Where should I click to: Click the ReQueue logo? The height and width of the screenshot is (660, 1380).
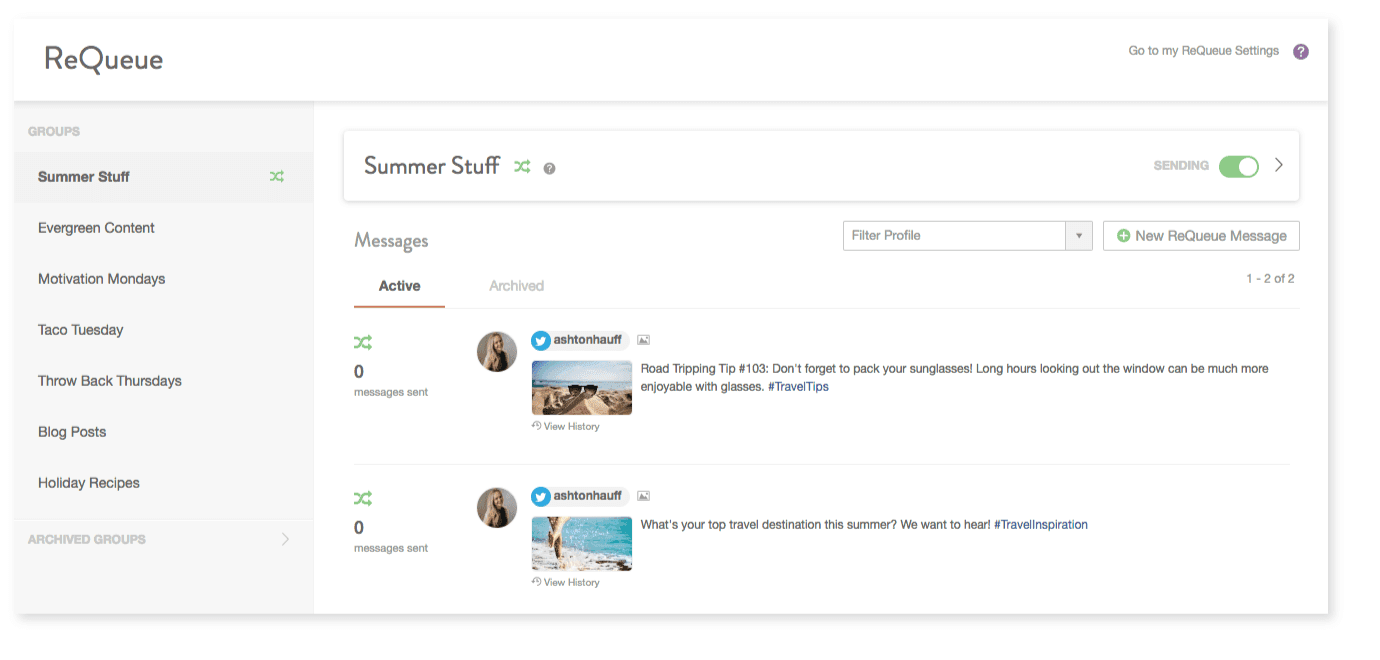click(104, 60)
